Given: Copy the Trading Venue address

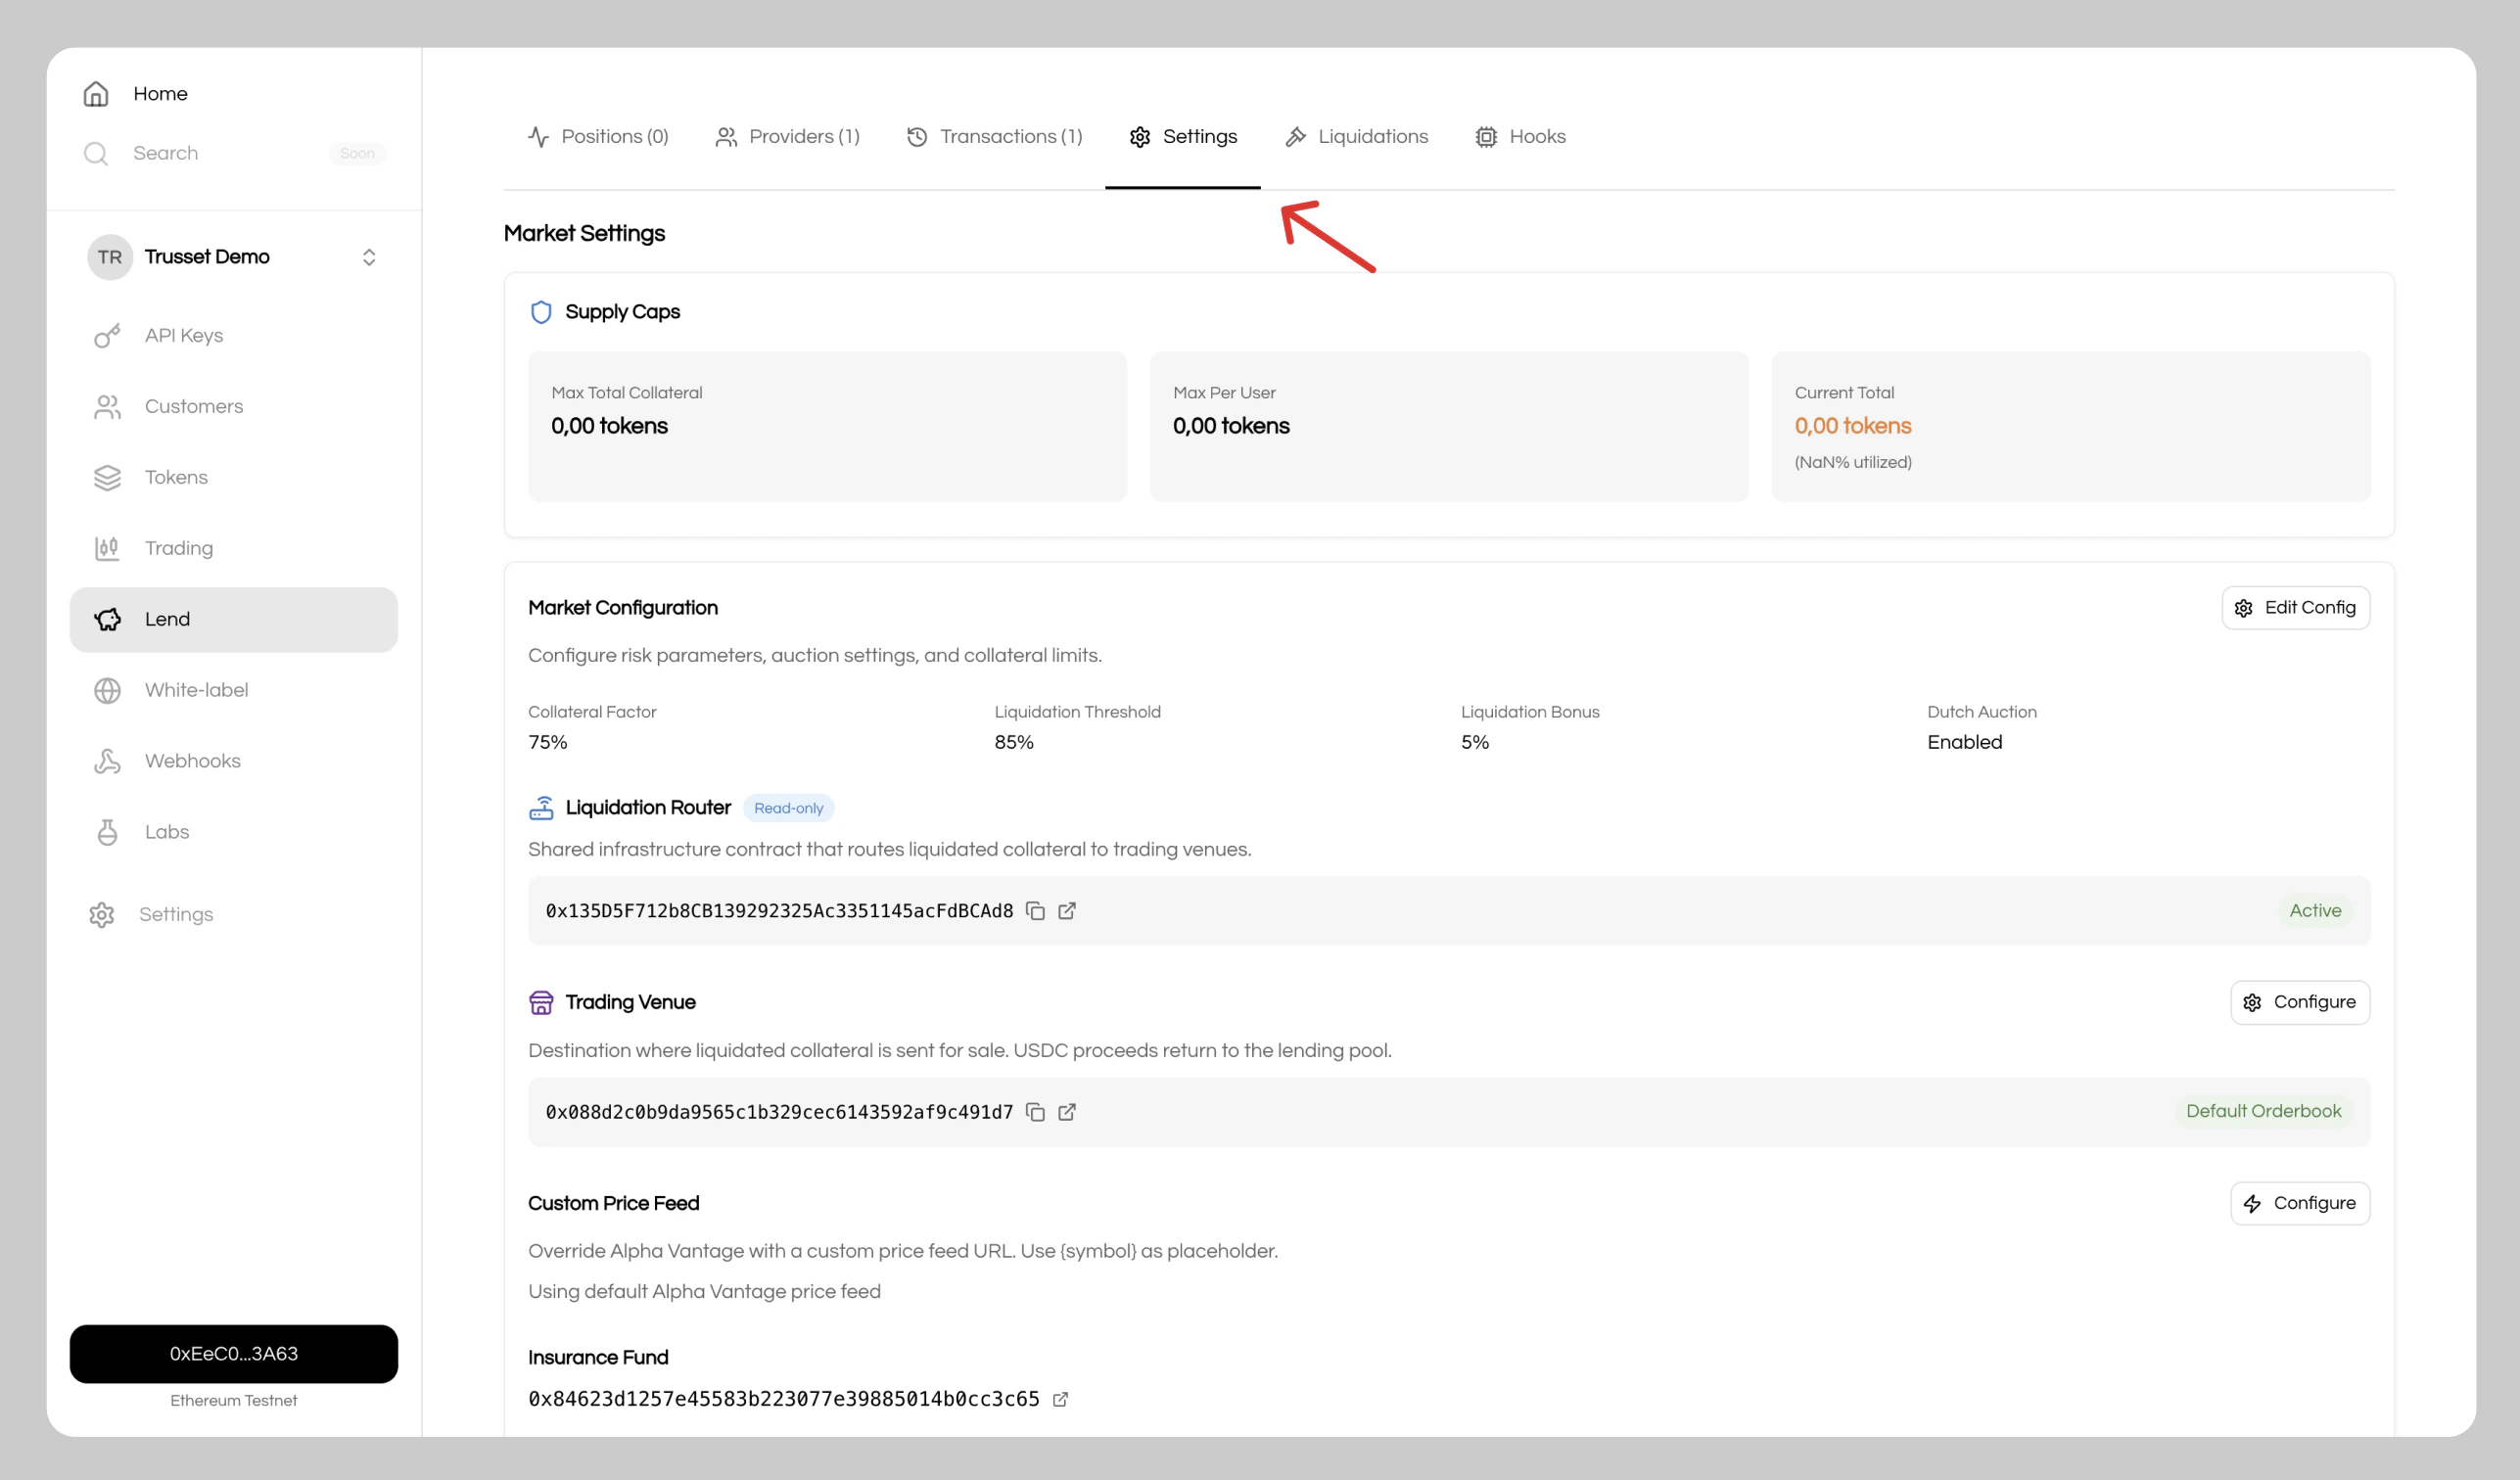Looking at the screenshot, I should [x=1035, y=1112].
